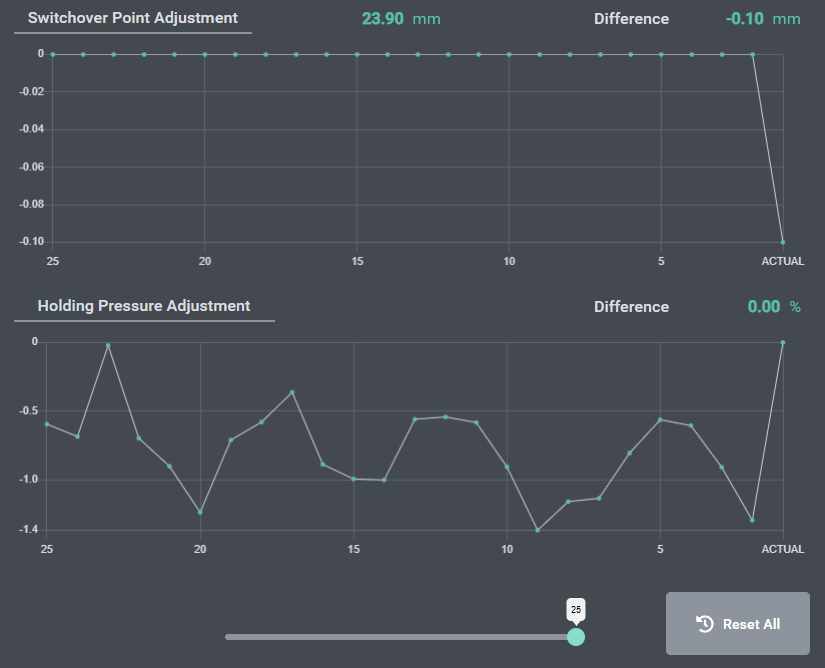Select the Switchover Point Adjustment heading

(133, 18)
